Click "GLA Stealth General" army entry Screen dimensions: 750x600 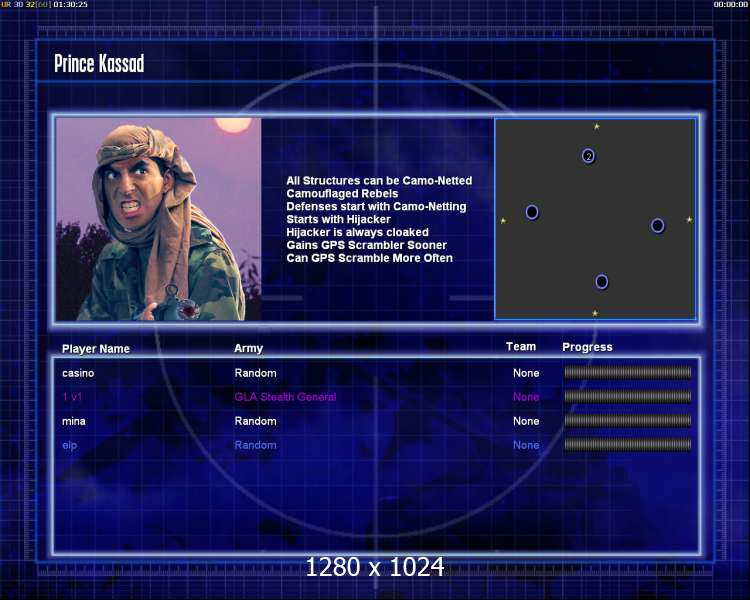(285, 397)
